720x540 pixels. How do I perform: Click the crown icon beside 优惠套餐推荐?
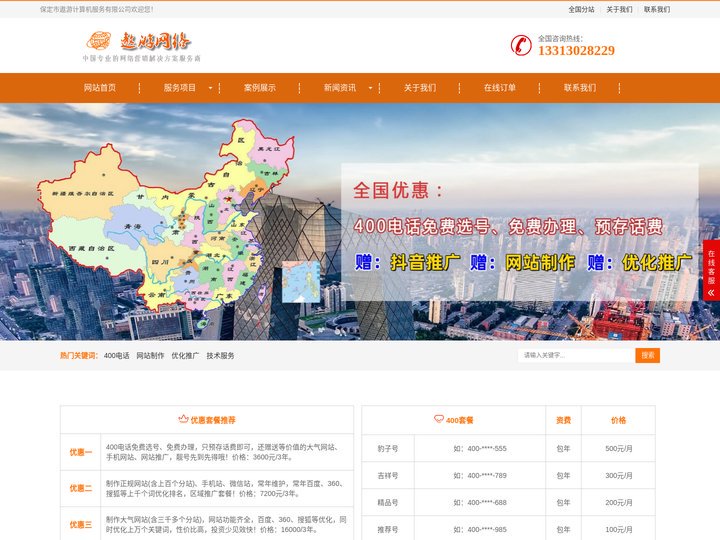[x=183, y=419]
